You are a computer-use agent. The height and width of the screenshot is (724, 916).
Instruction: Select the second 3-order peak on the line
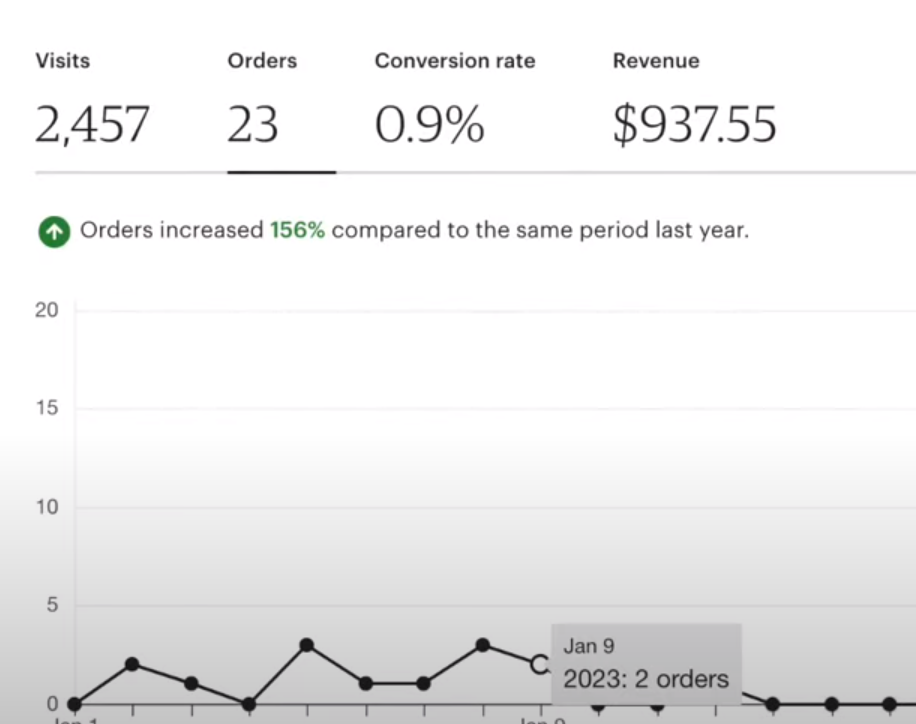click(x=483, y=645)
